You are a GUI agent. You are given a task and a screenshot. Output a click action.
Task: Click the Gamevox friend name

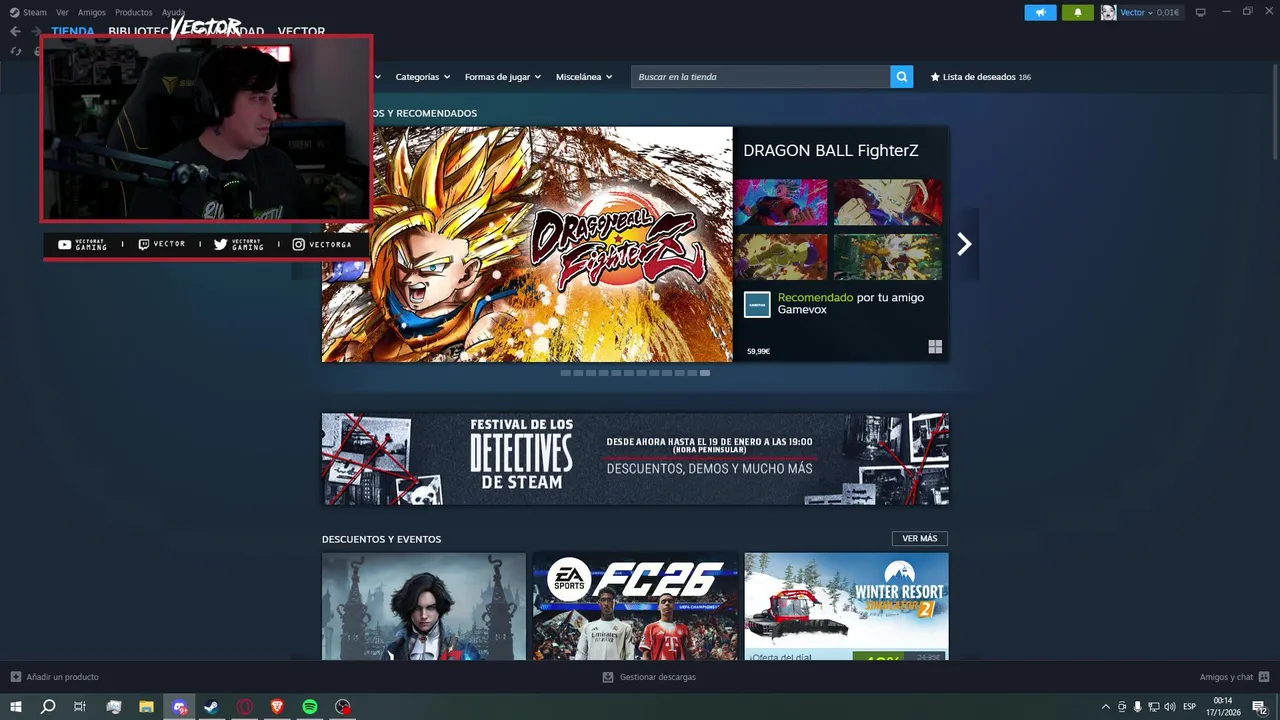(x=802, y=310)
